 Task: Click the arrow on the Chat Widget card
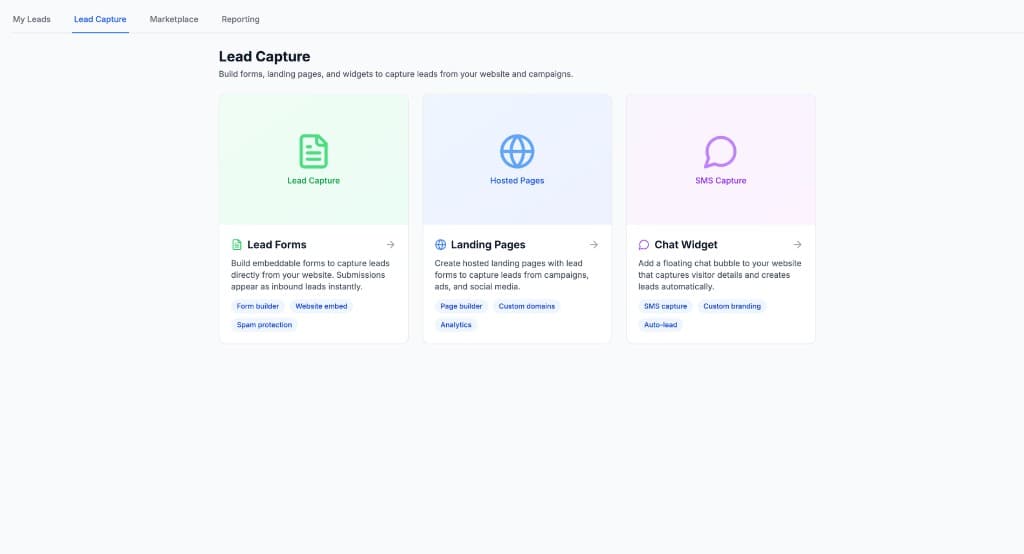pos(797,245)
